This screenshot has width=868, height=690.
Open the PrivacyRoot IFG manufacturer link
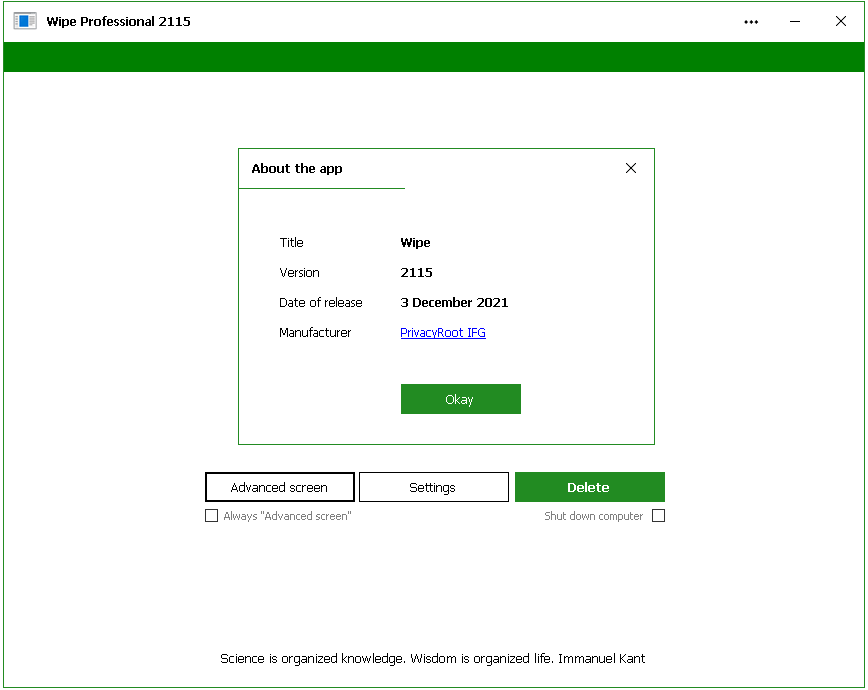coord(443,332)
